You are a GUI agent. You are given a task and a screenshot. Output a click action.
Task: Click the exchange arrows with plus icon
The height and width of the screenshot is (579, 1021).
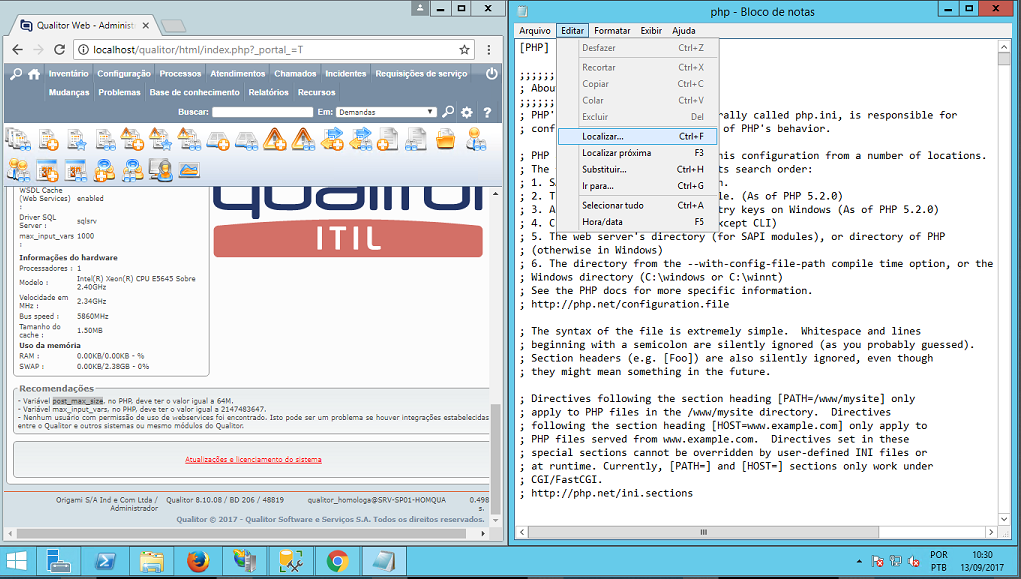(x=331, y=139)
